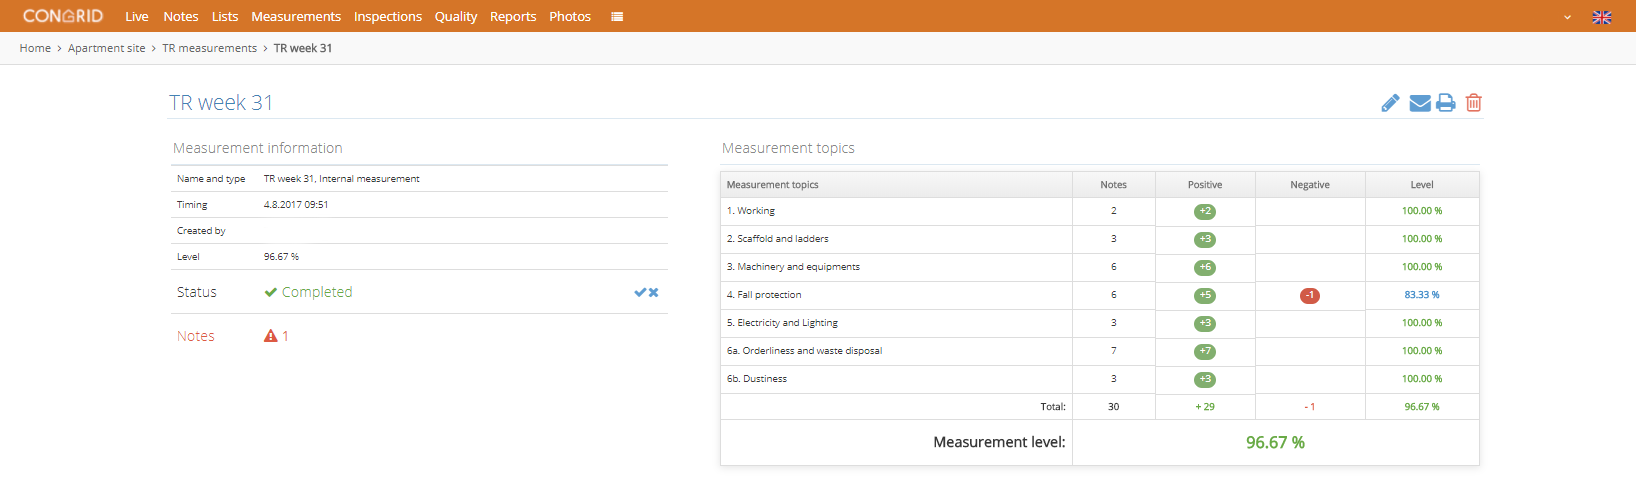
Task: Open the Quality menu
Action: point(456,16)
